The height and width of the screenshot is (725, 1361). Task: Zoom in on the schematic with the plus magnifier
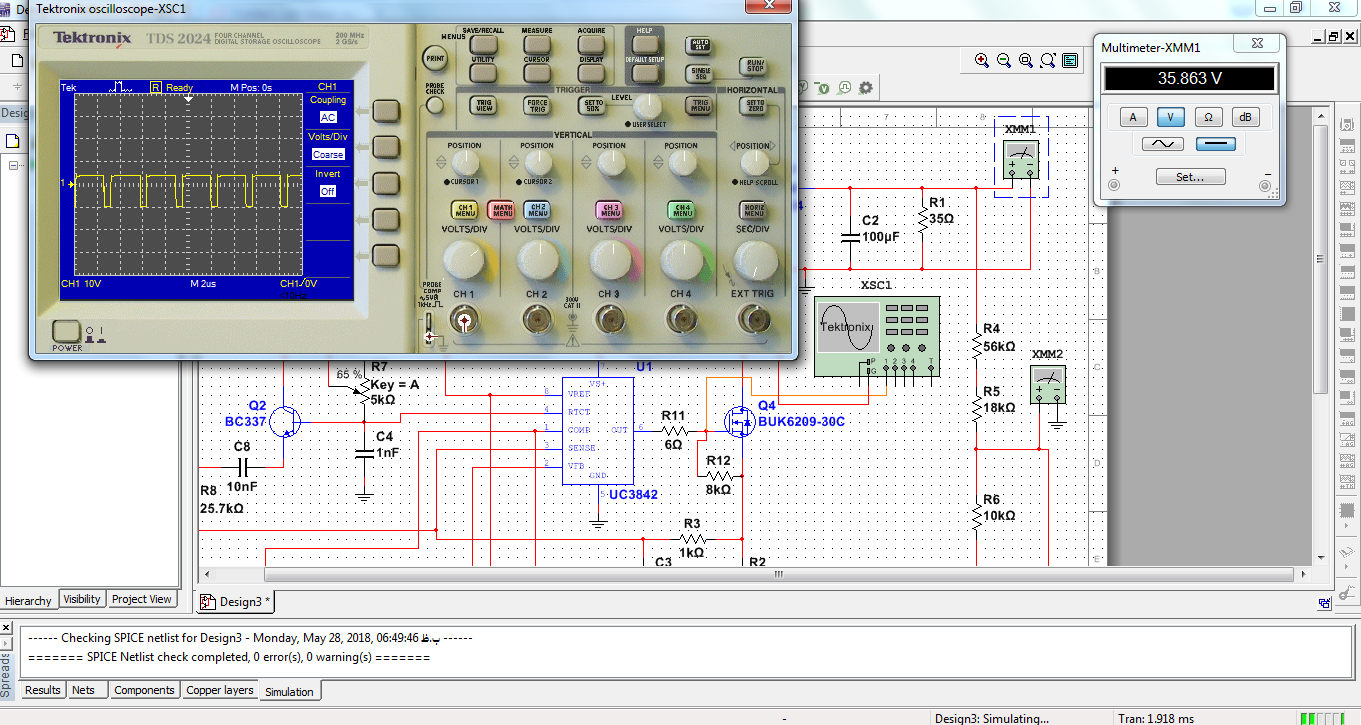[x=982, y=61]
